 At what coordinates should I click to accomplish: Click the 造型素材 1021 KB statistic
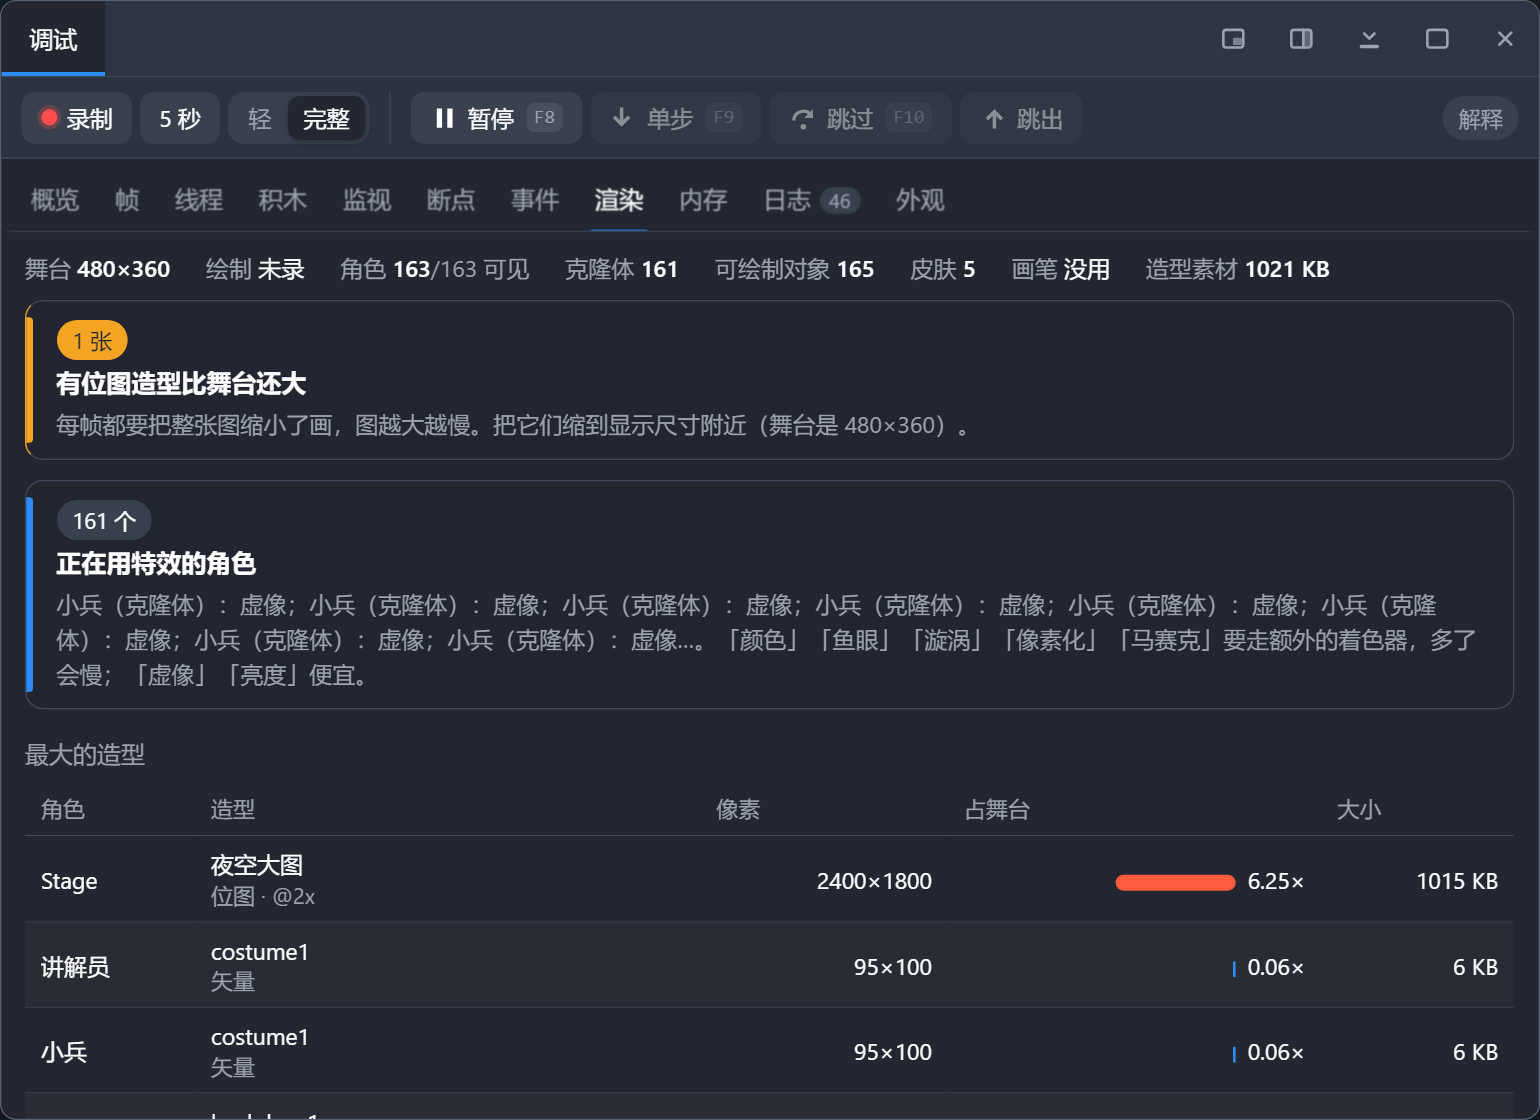point(1237,269)
